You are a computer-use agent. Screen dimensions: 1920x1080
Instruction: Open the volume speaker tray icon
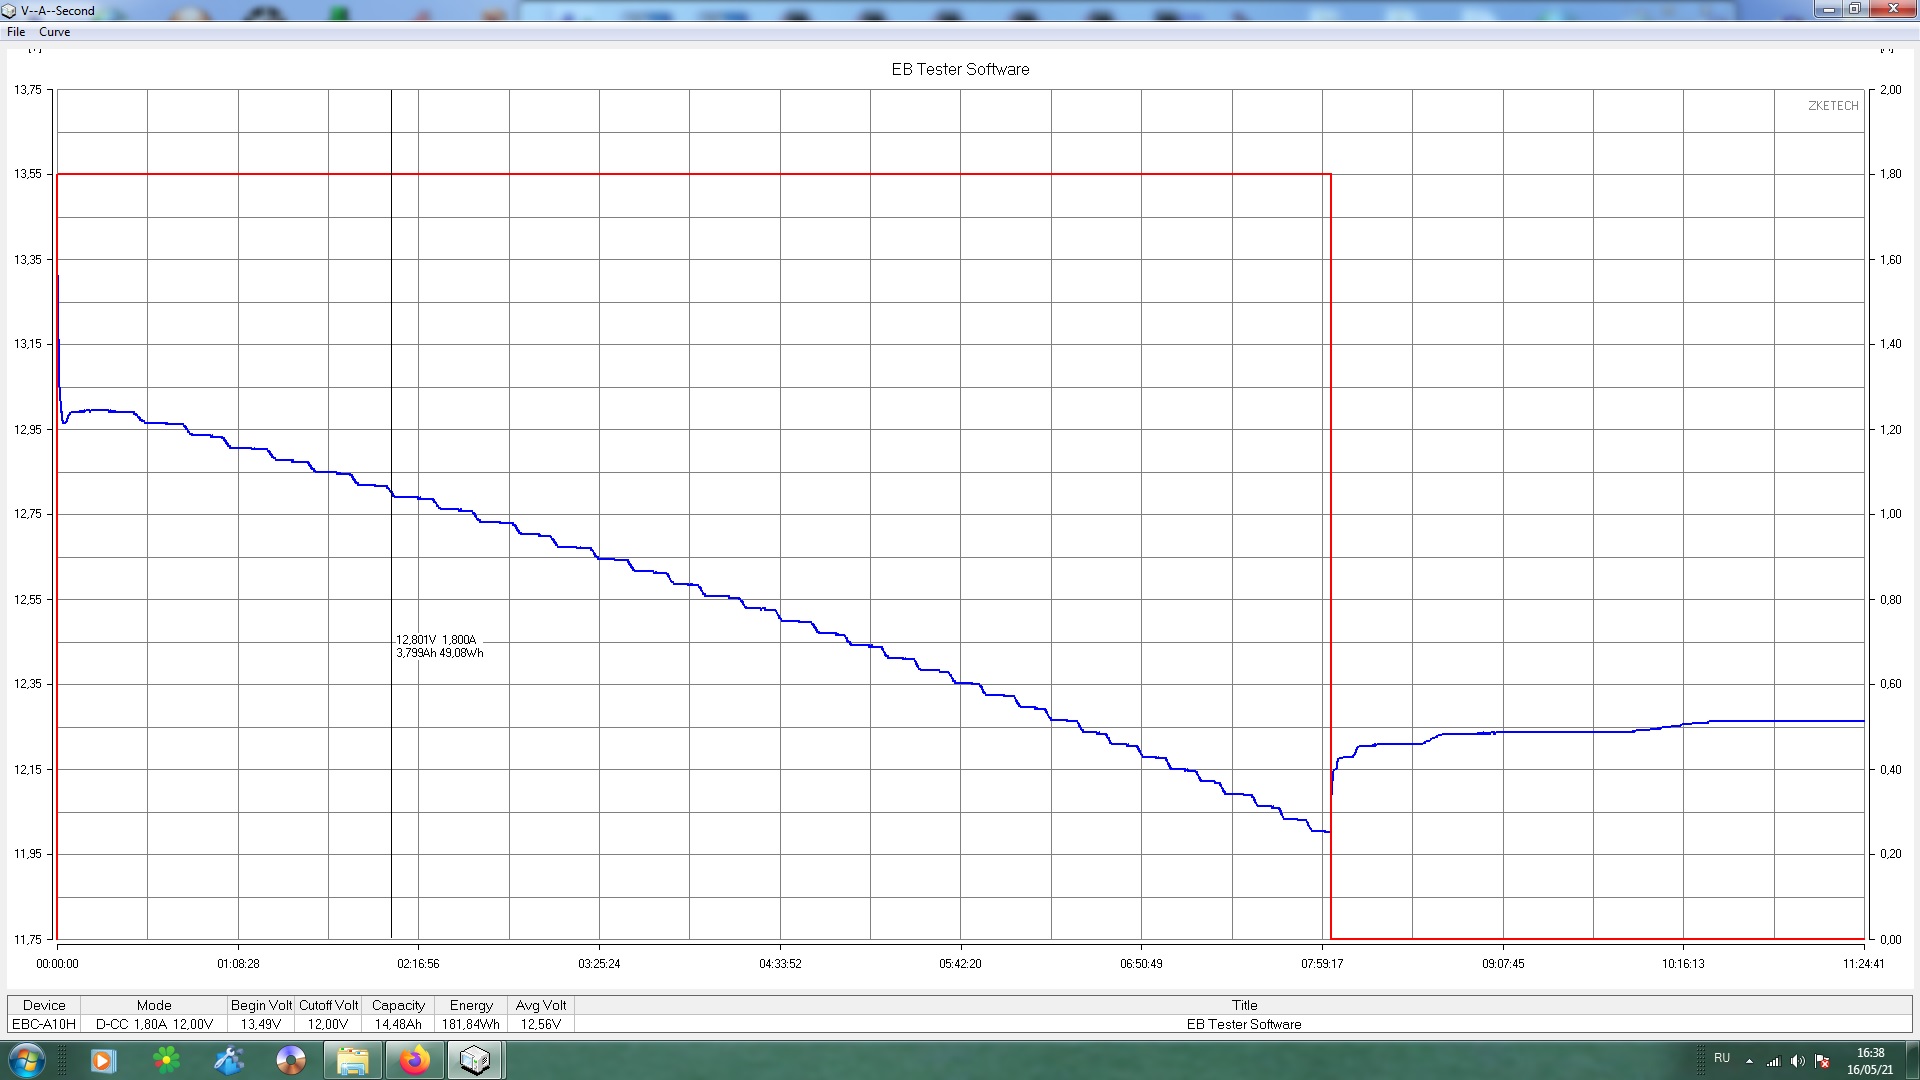point(1797,1061)
